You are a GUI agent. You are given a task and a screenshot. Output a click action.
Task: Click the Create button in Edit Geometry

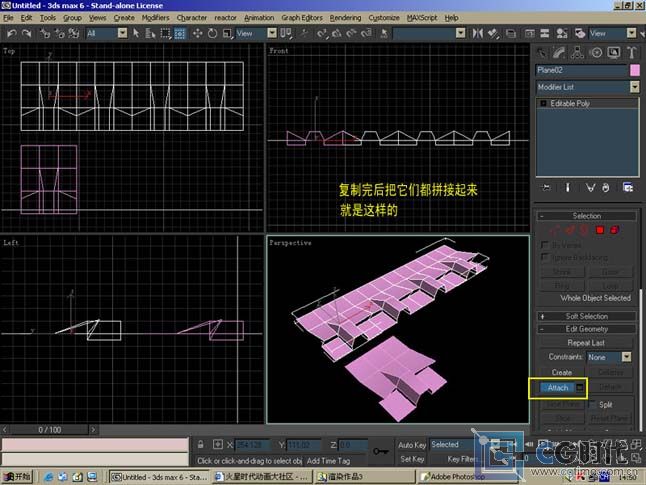(x=562, y=373)
